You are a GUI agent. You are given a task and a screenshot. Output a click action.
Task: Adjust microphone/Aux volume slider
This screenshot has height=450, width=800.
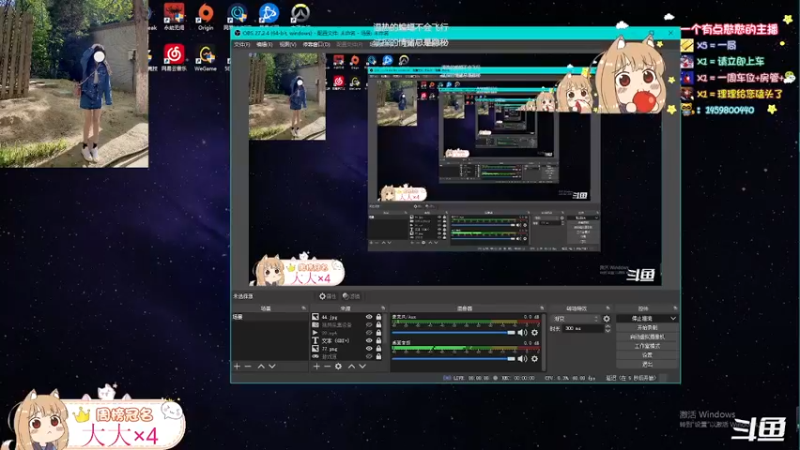pyautogui.click(x=454, y=333)
